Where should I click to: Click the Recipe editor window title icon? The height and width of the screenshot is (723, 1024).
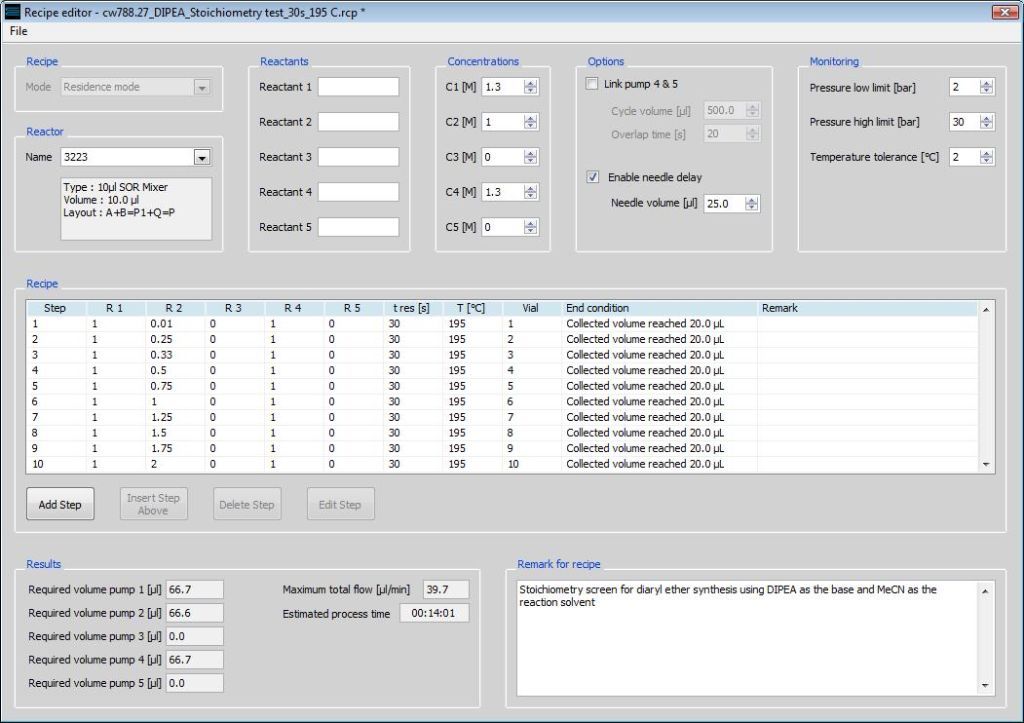click(x=13, y=11)
